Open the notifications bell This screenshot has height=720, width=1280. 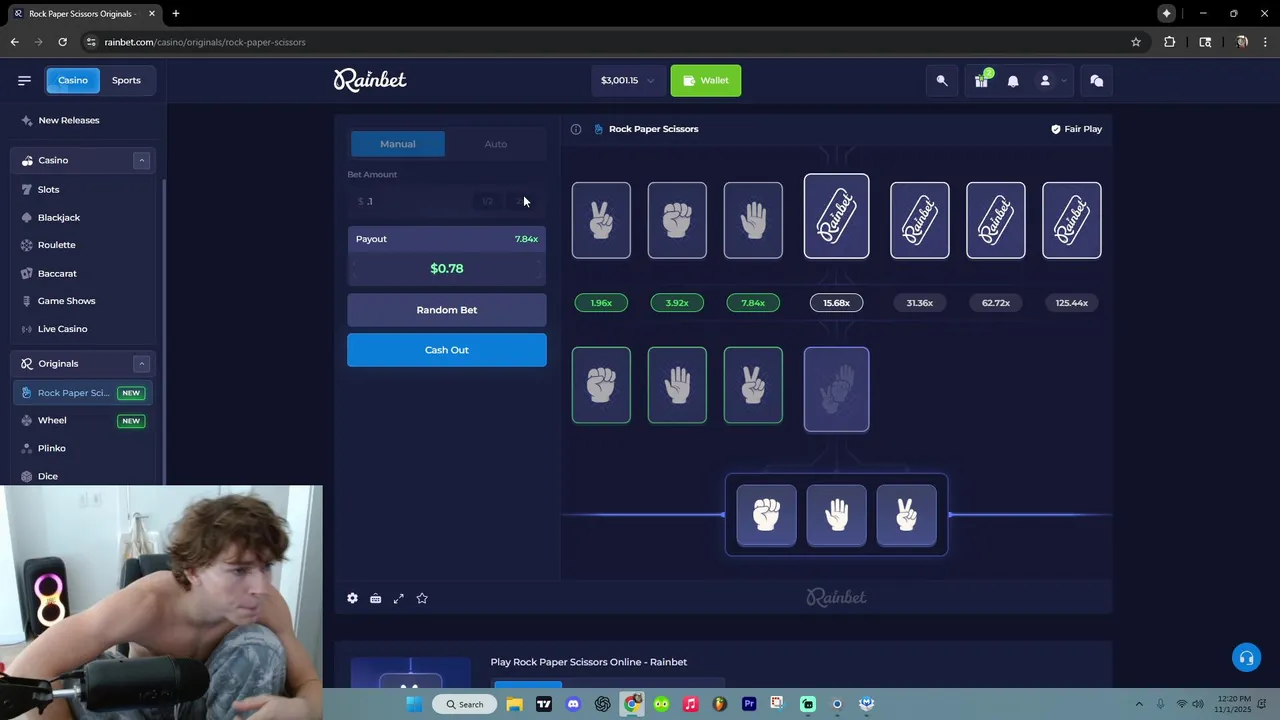[x=1013, y=81]
